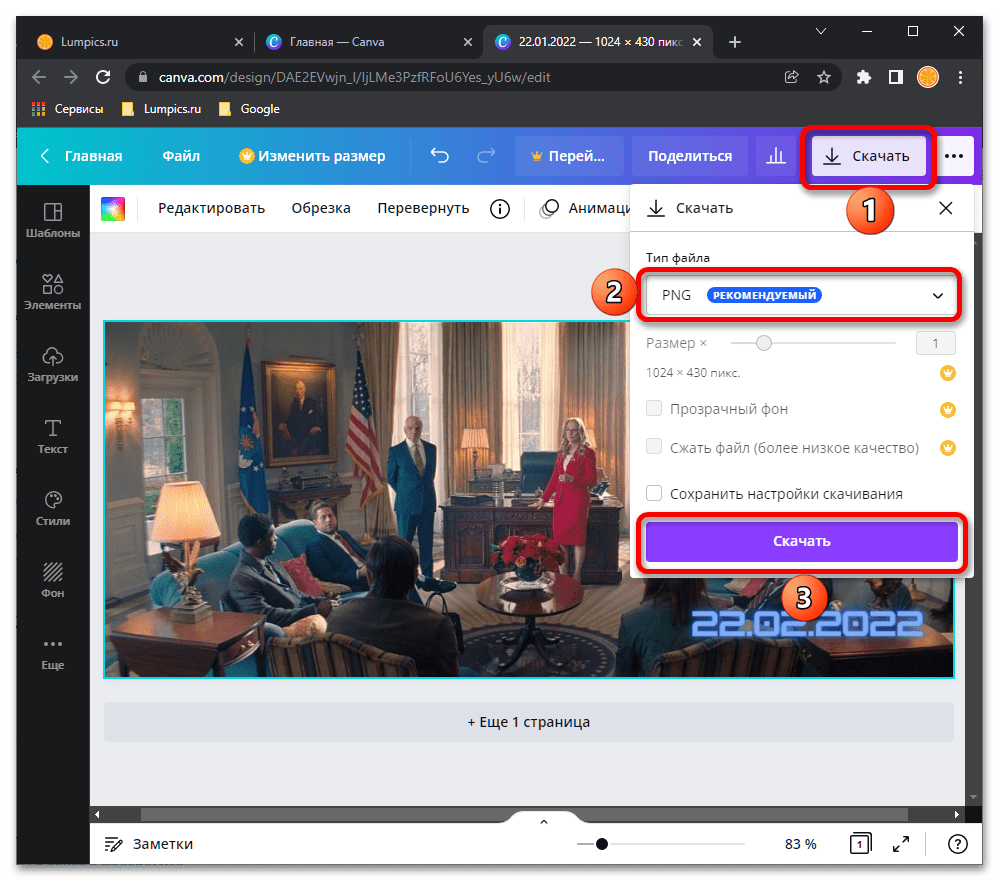Open the page grid view icon
Image resolution: width=999 pixels, height=881 pixels.
coord(861,843)
